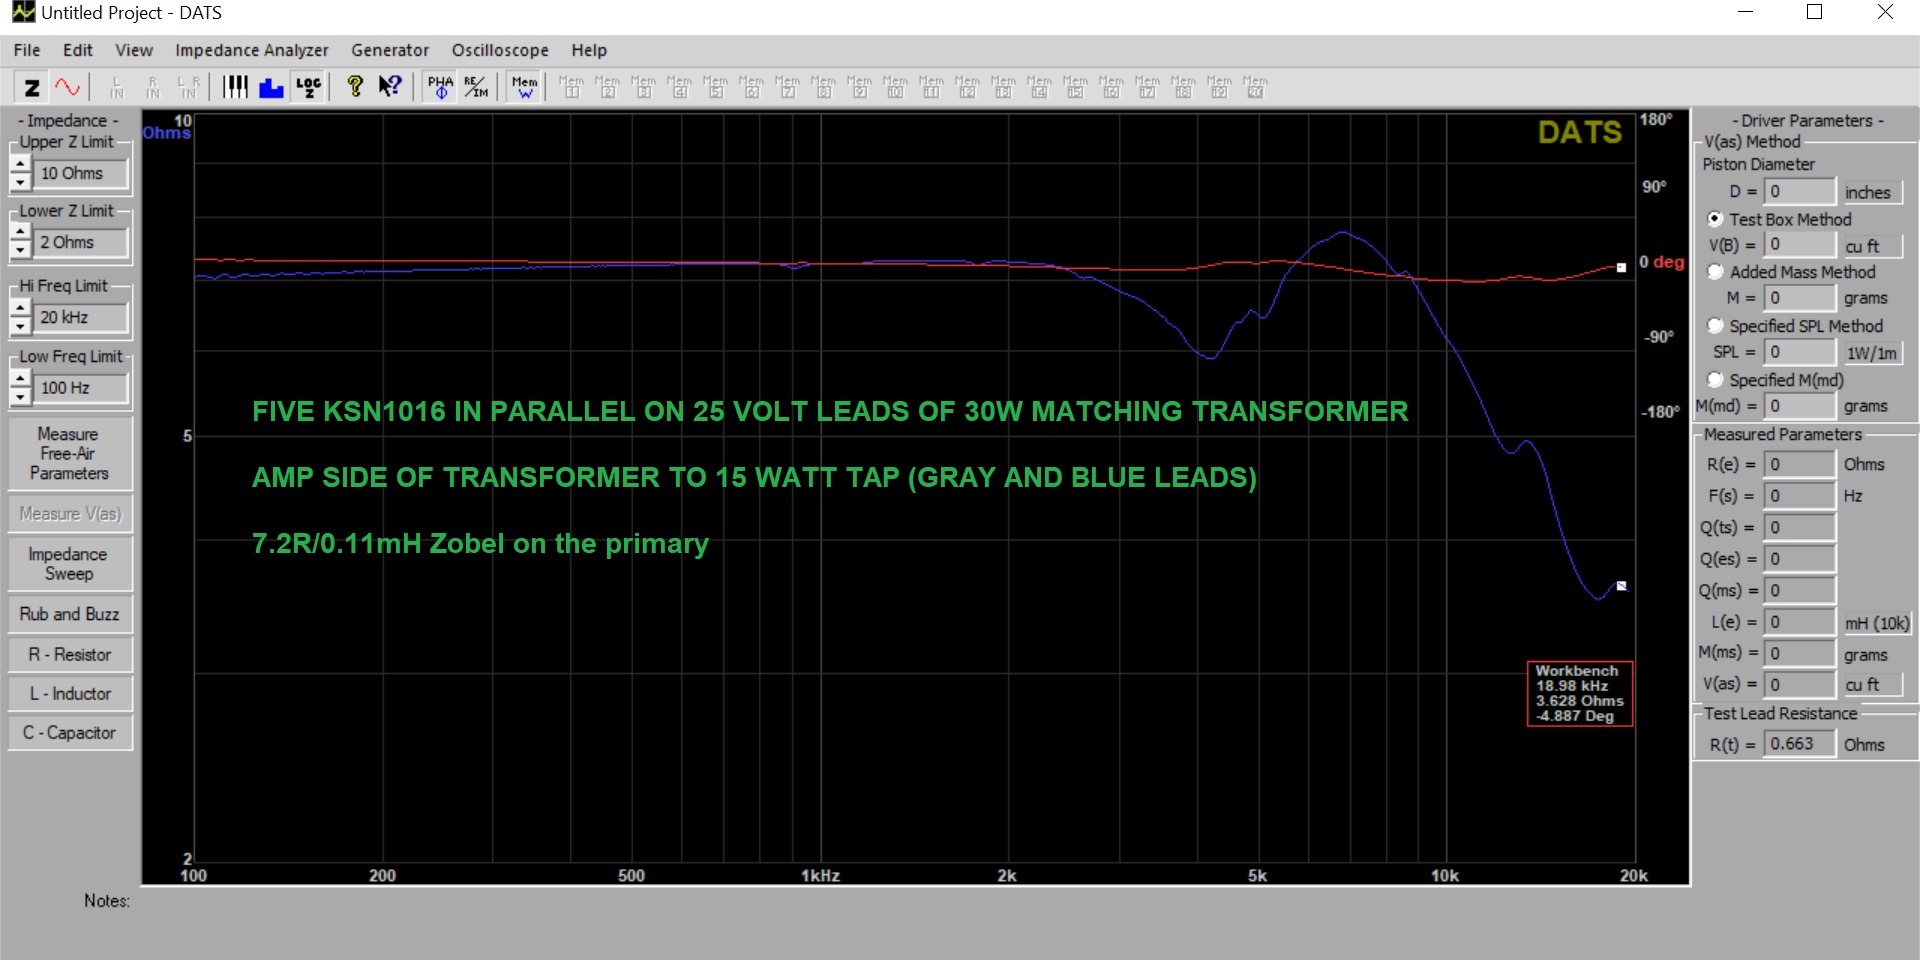This screenshot has height=960, width=1920.
Task: Open the View menu
Action: click(x=134, y=50)
